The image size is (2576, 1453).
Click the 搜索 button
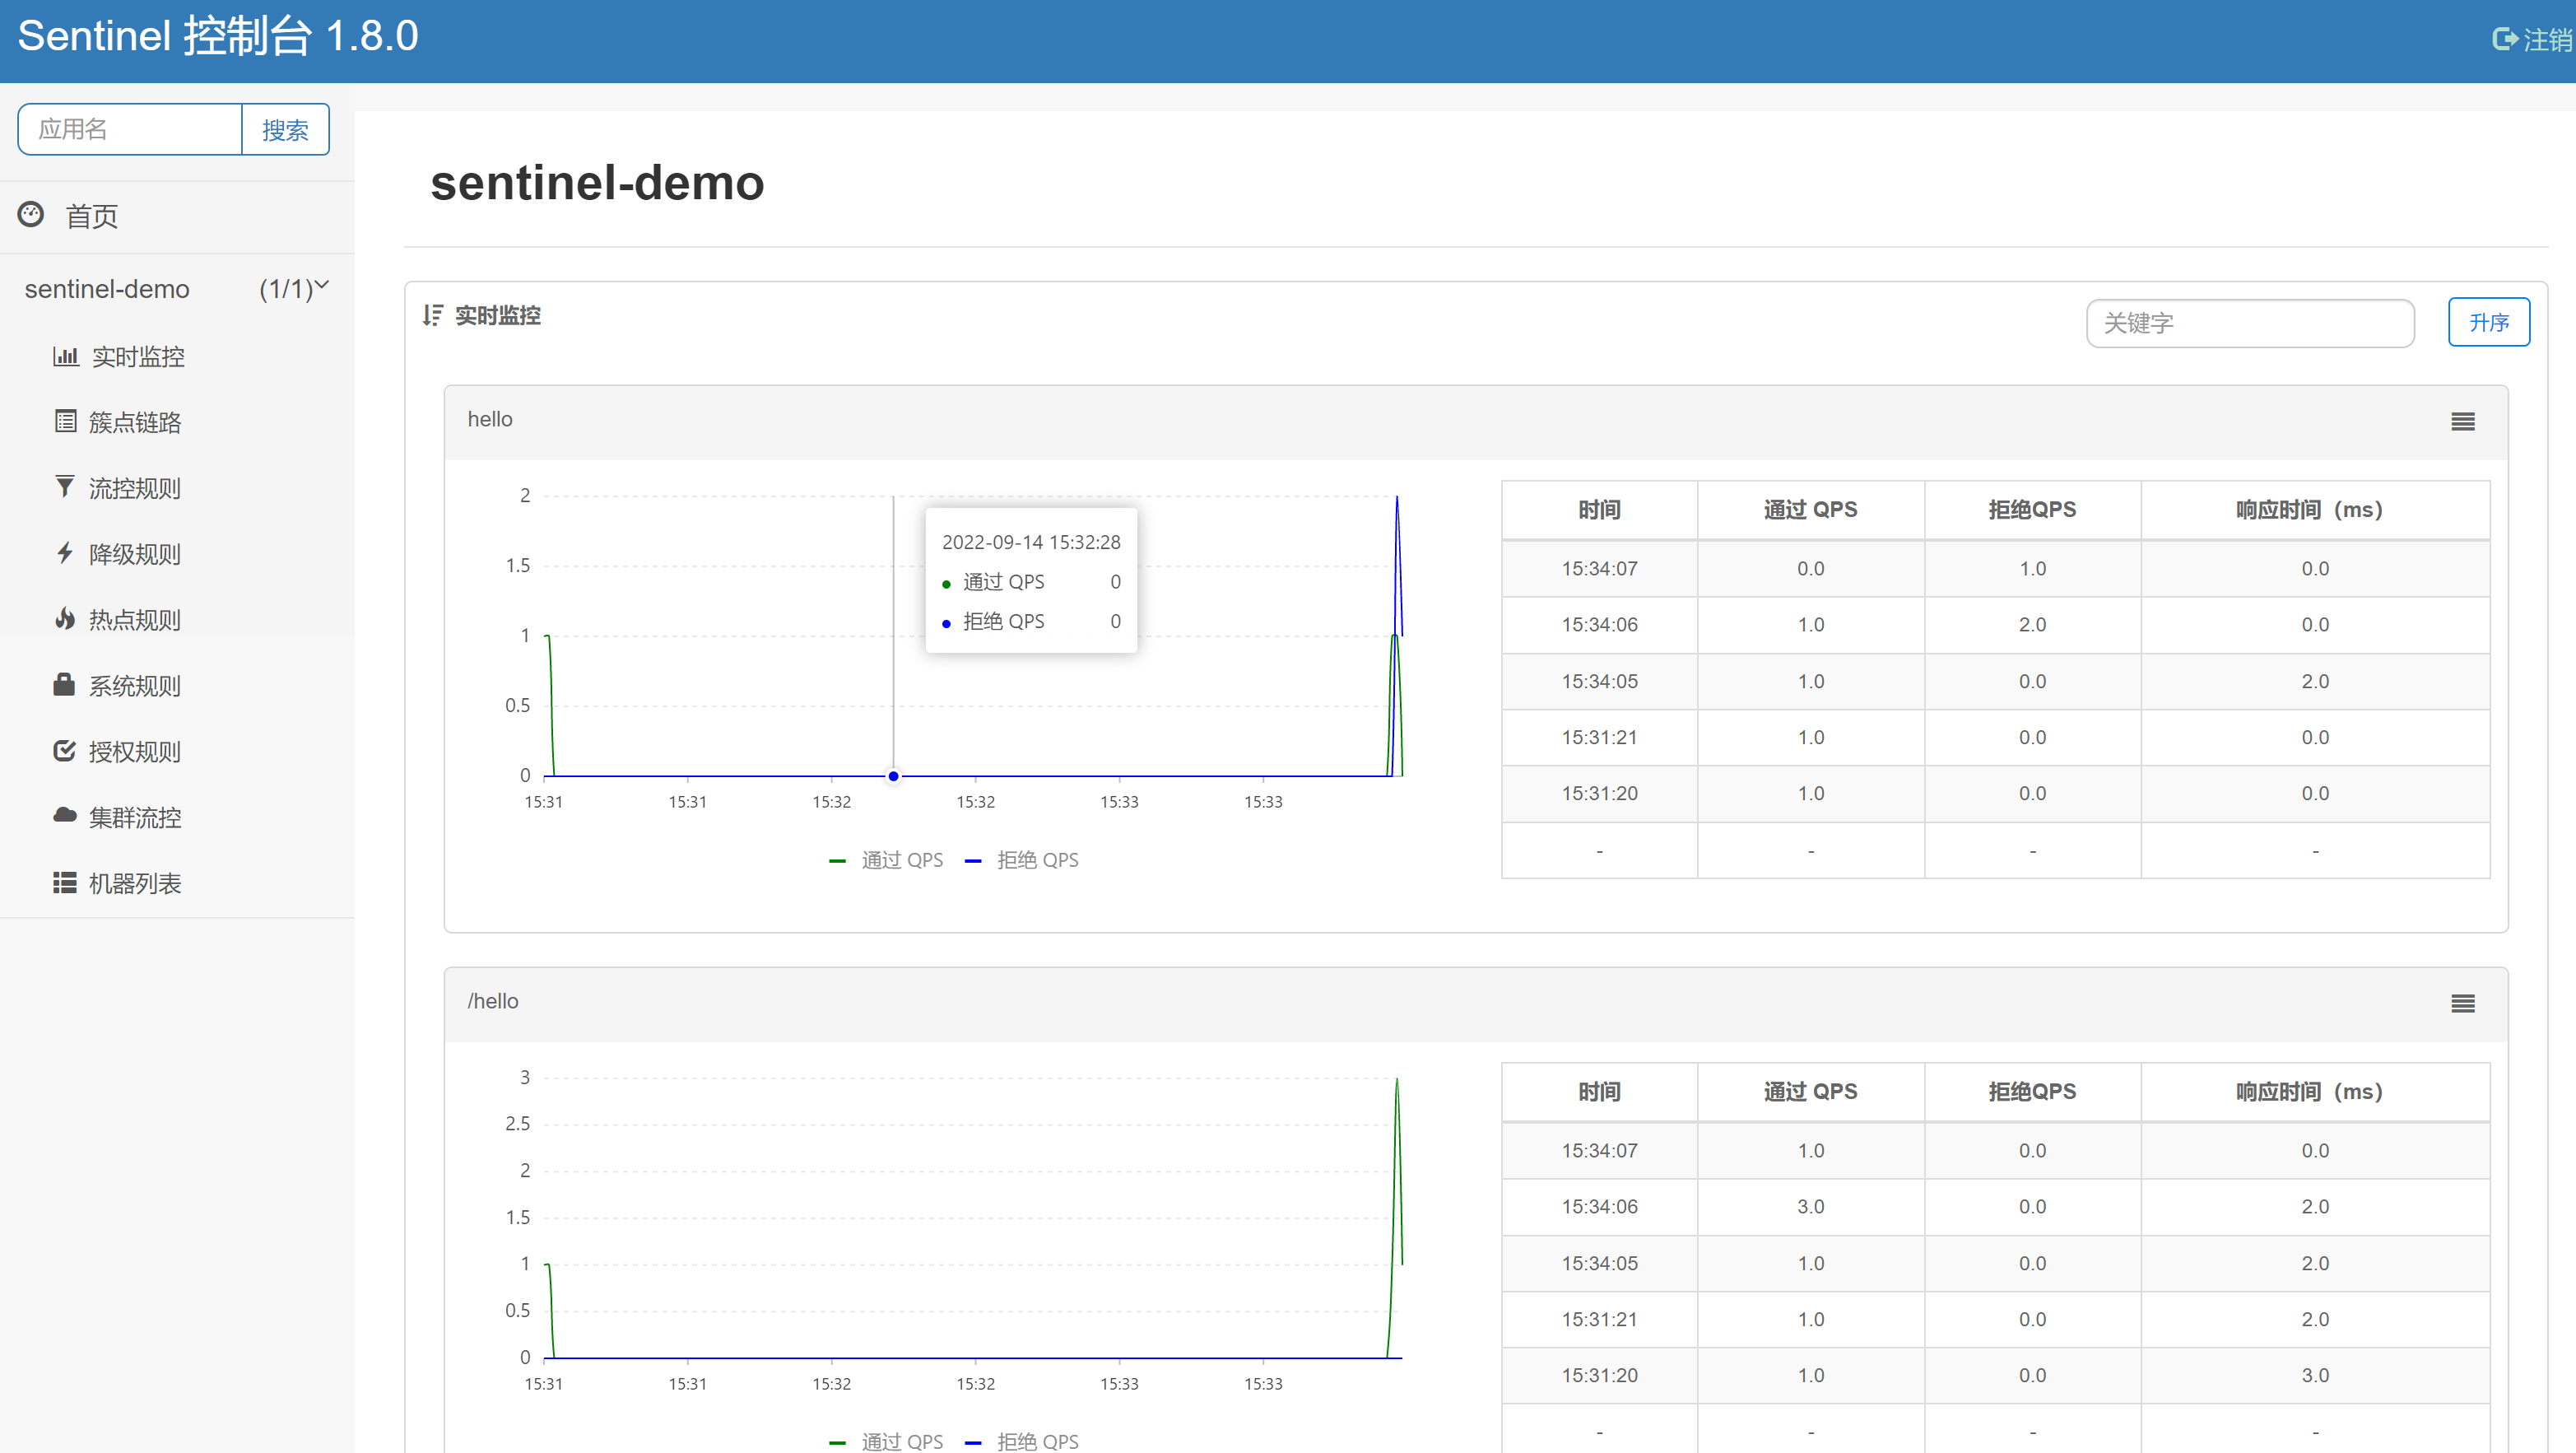tap(285, 129)
